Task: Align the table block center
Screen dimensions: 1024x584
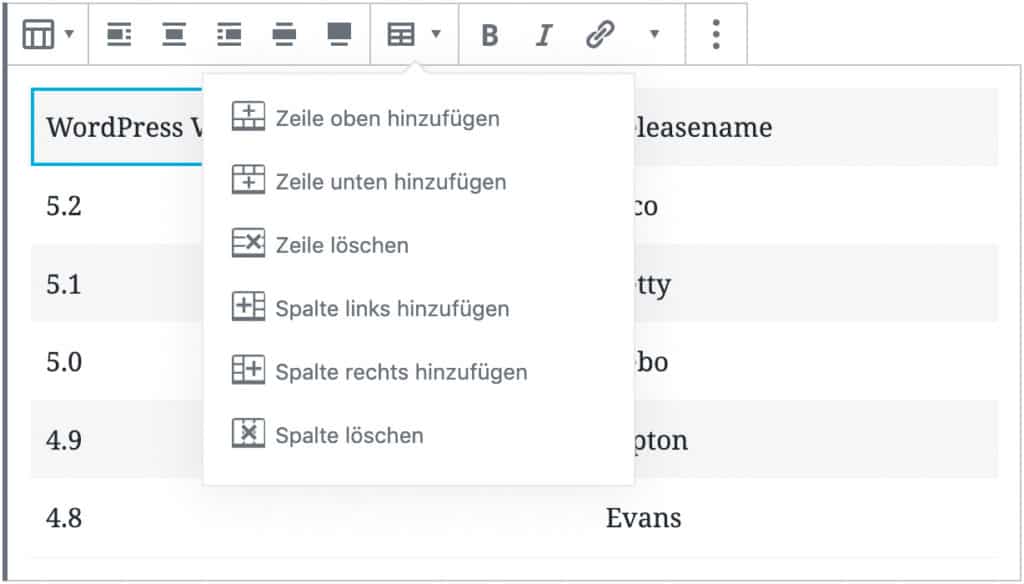Action: (174, 34)
